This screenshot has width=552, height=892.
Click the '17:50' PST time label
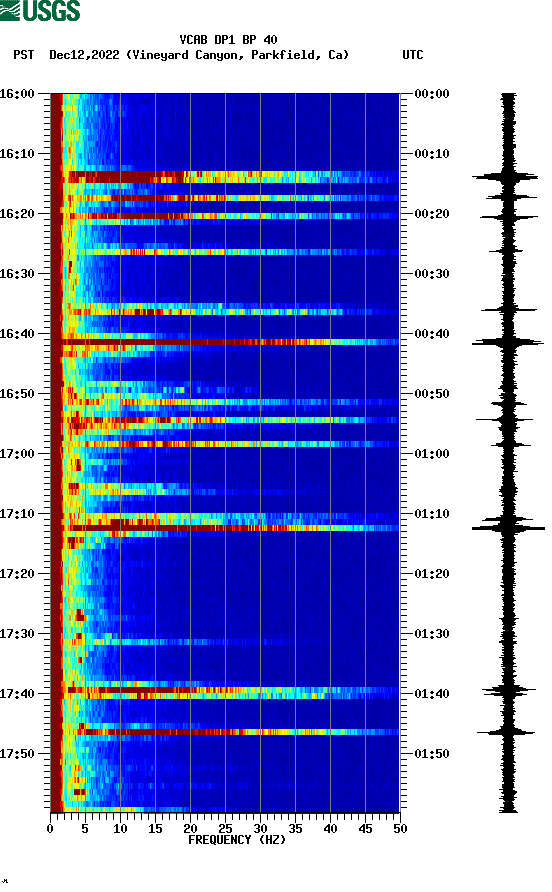pyautogui.click(x=17, y=754)
